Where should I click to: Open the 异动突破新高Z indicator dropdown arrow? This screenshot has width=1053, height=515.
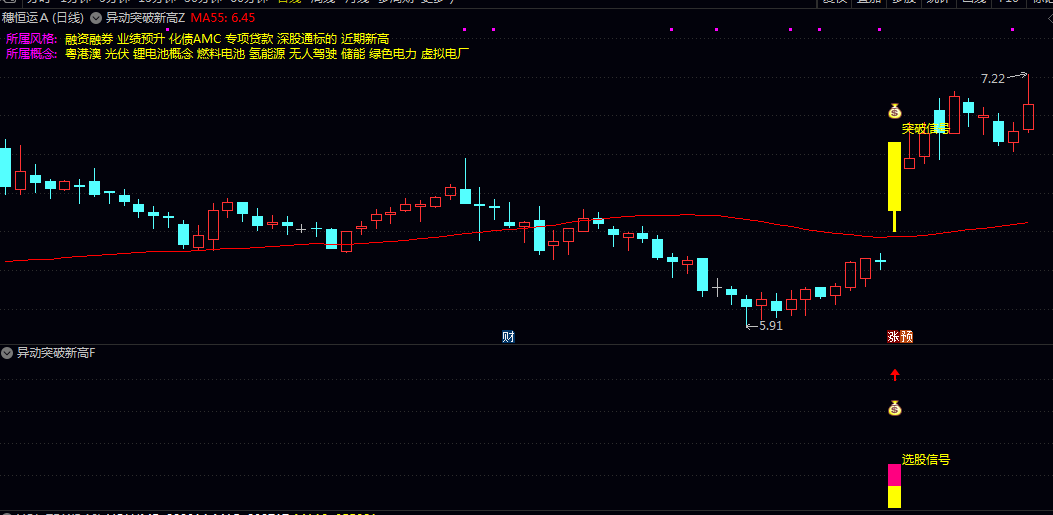click(x=96, y=18)
